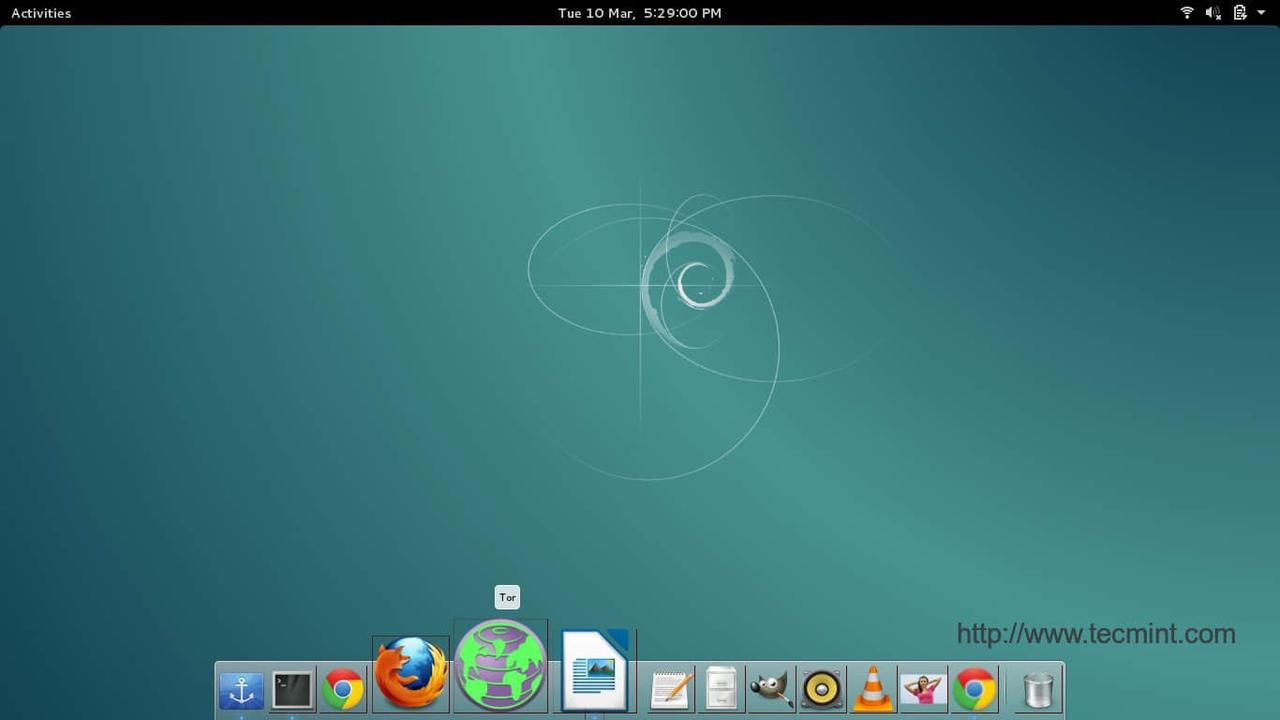Open the Wi-Fi network indicator

[x=1187, y=13]
